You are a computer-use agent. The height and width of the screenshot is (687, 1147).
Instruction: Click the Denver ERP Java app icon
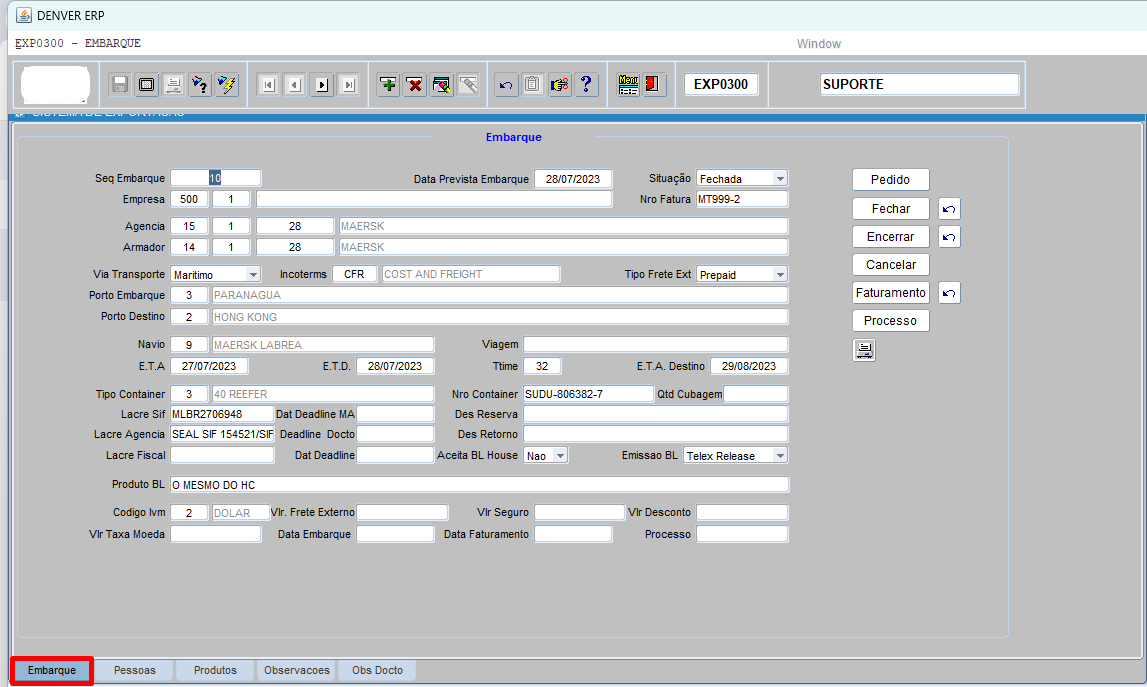pyautogui.click(x=24, y=15)
